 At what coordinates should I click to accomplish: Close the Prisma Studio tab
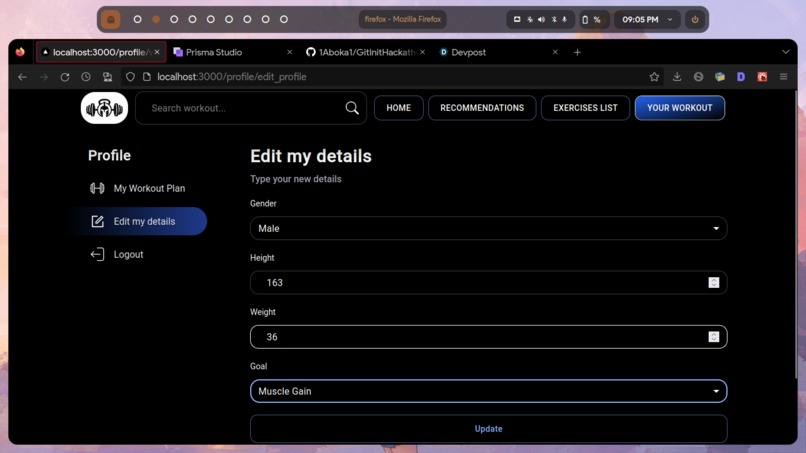tap(289, 52)
